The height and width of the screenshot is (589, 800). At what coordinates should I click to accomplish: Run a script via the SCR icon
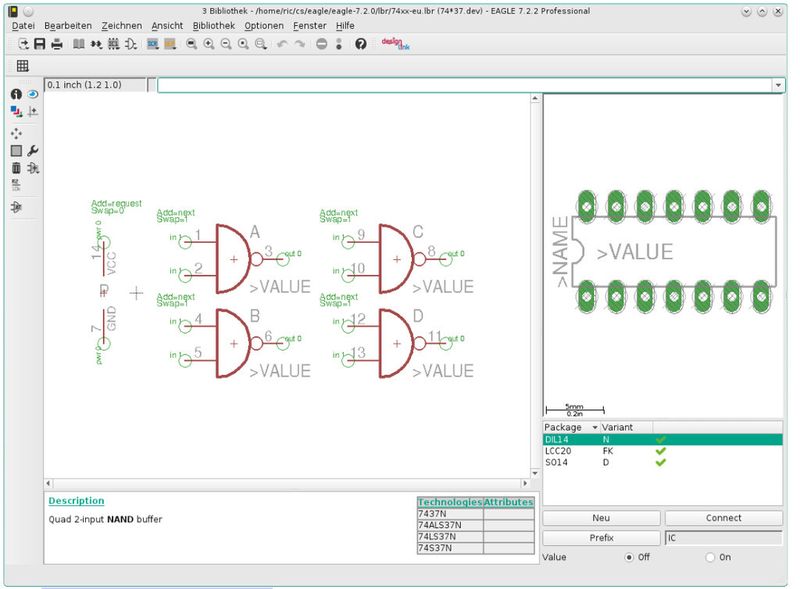[153, 44]
